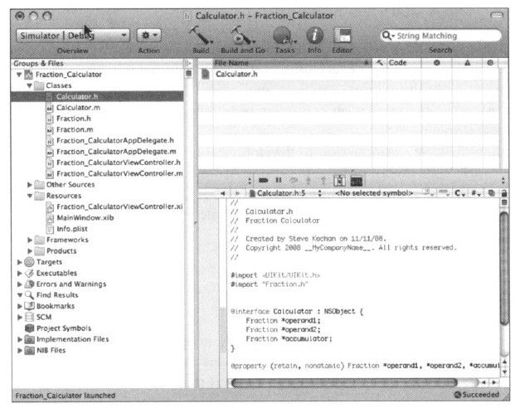Click the Build hammer icon
Viewport: 515px width, 408px height.
coord(200,35)
